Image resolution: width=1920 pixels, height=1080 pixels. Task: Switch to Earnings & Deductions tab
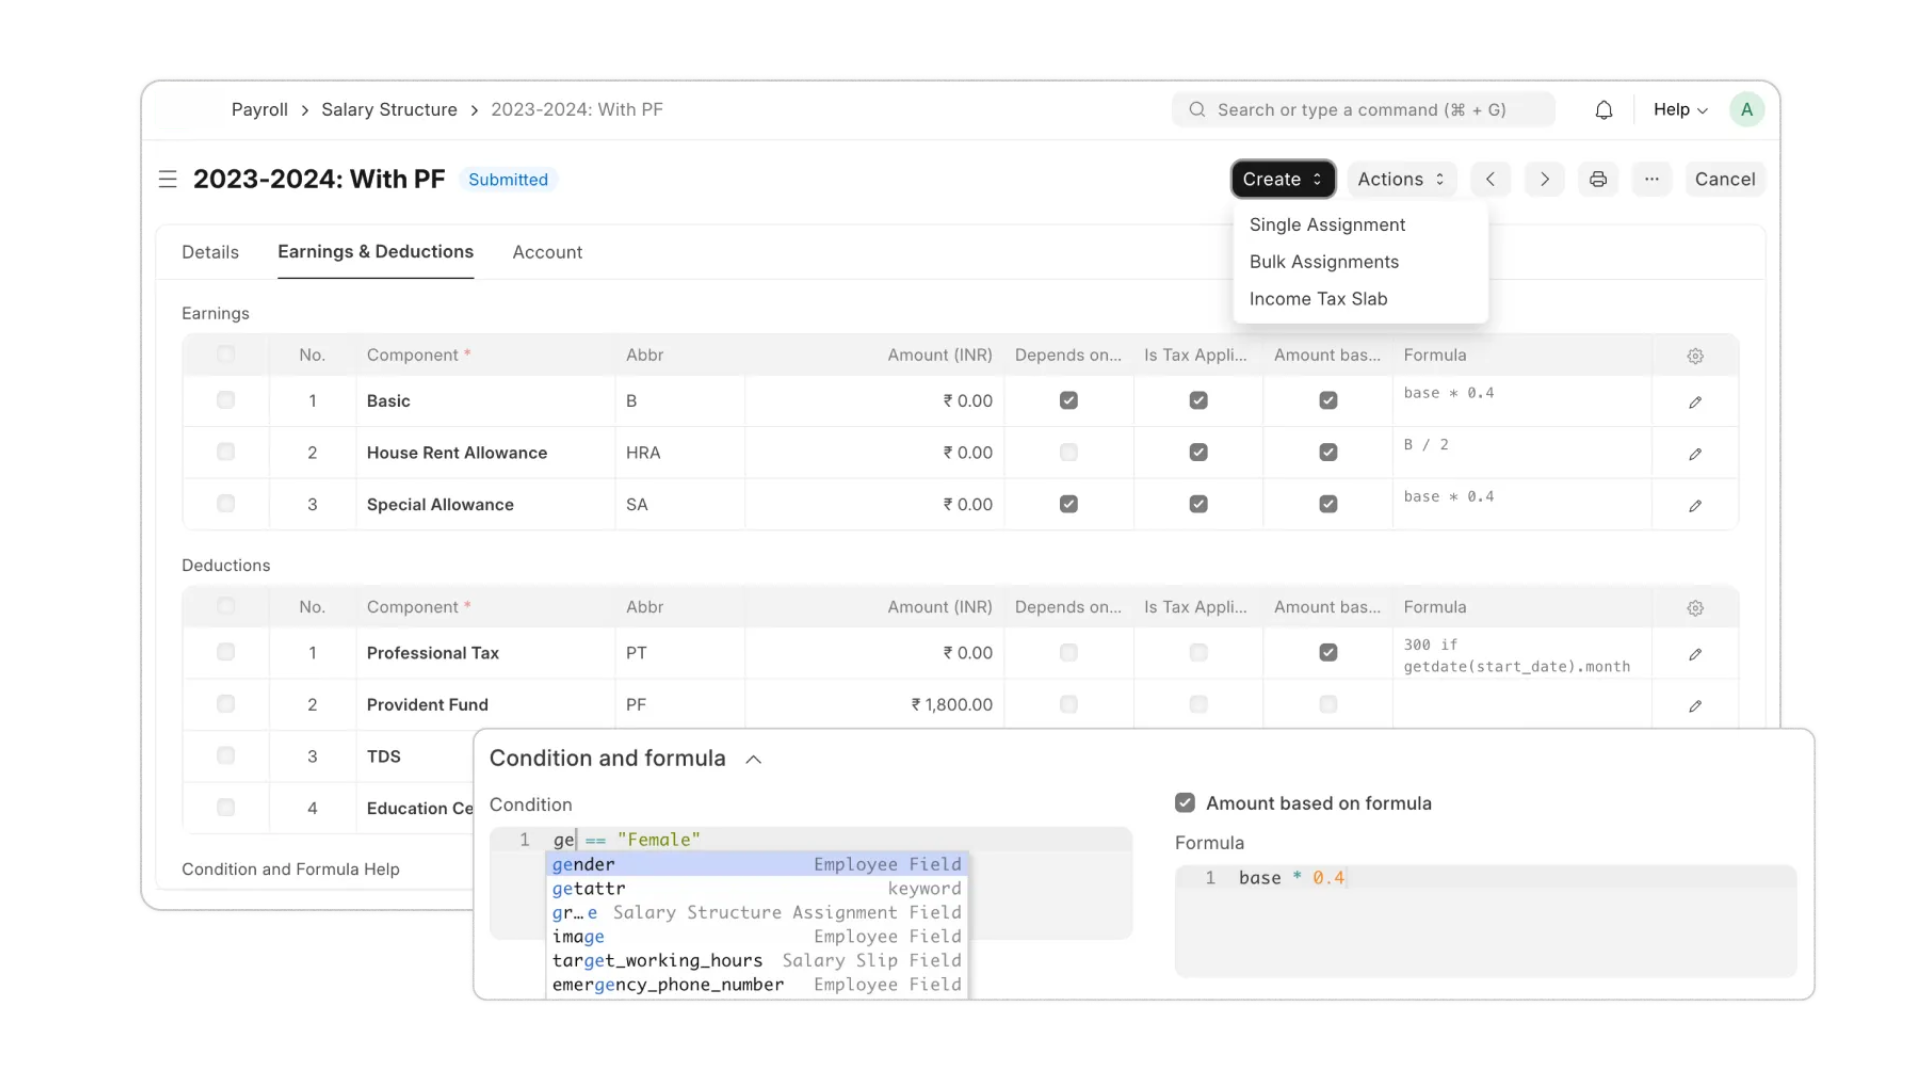[375, 252]
